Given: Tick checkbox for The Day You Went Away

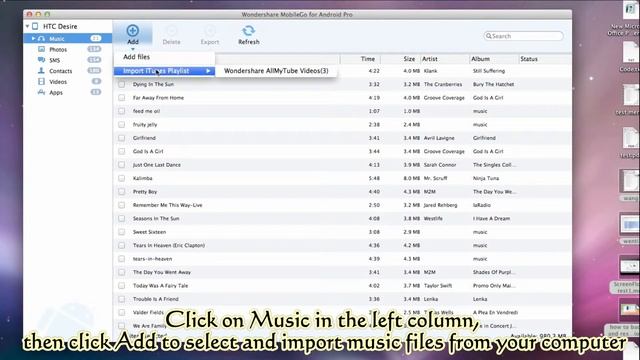Looking at the screenshot, I should (x=122, y=272).
